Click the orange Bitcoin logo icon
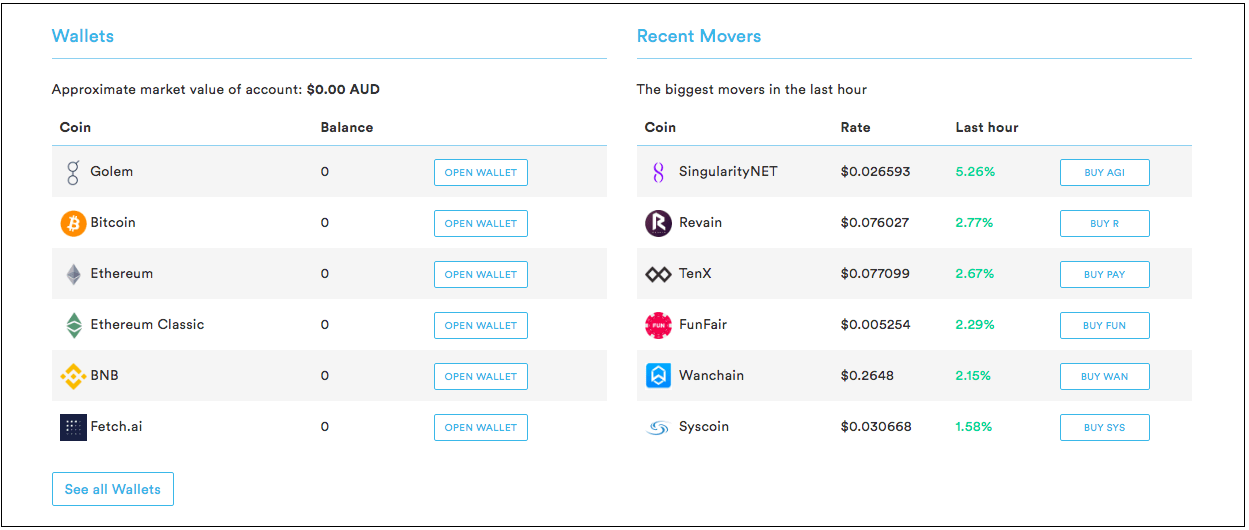The height and width of the screenshot is (530, 1249). (73, 223)
